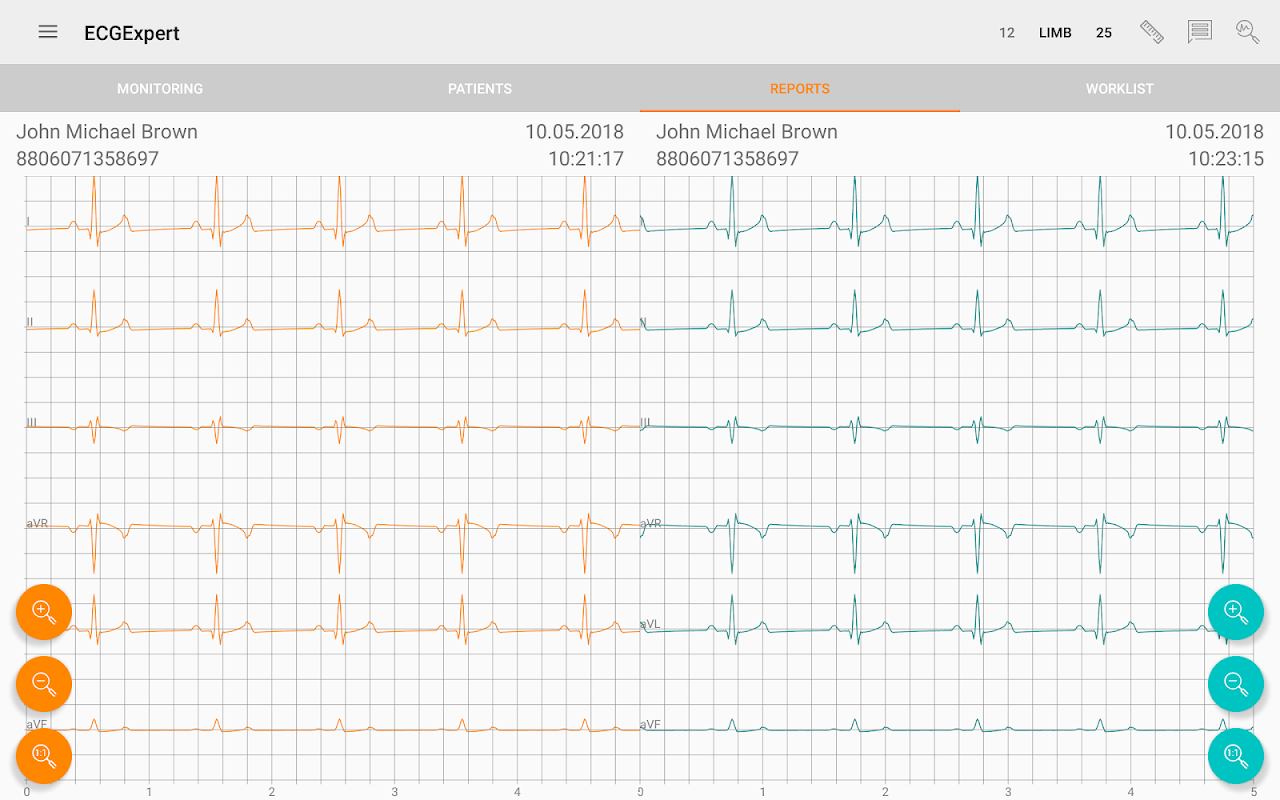
Task: Open the Patients tab
Action: coord(480,89)
